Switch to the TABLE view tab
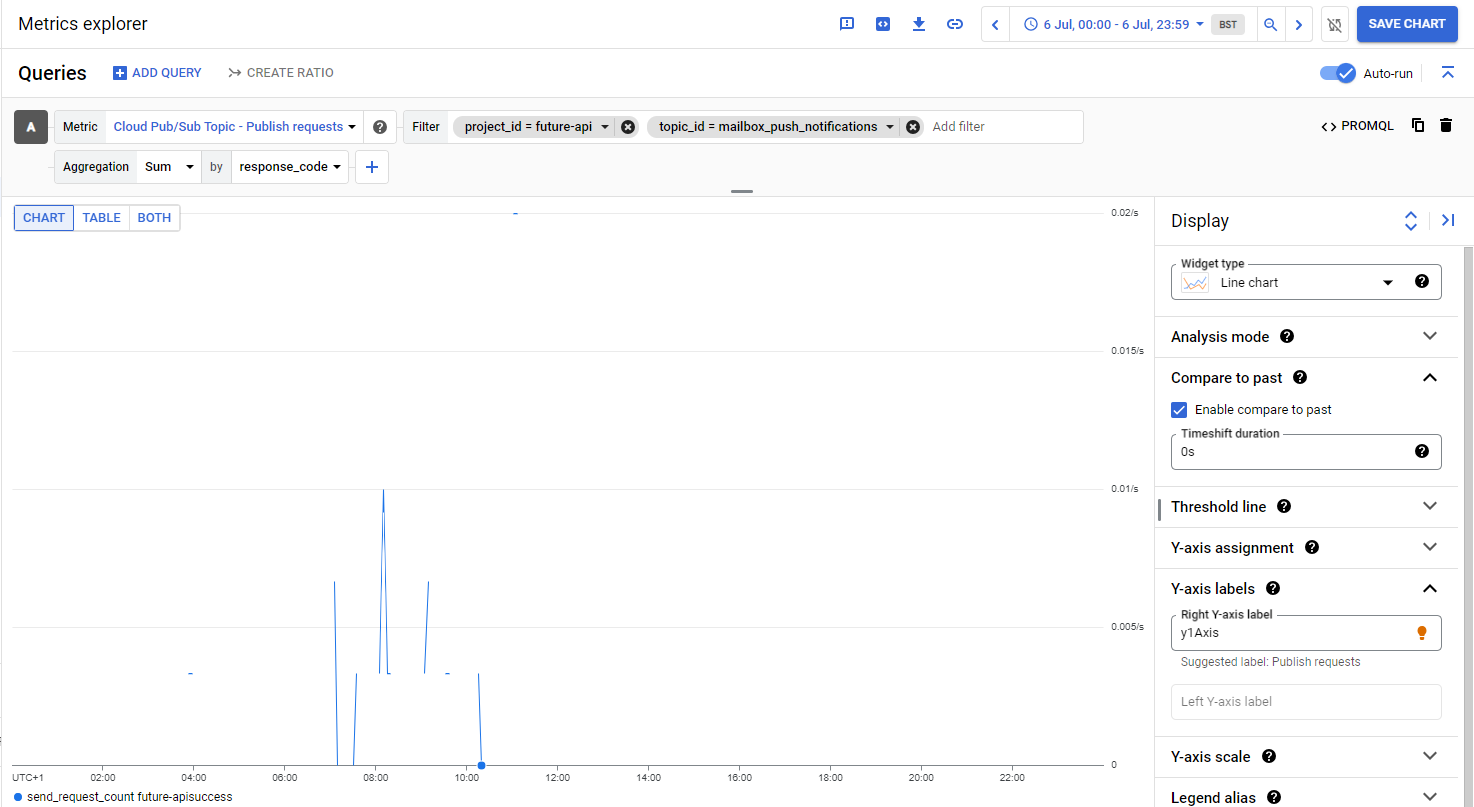The height and width of the screenshot is (807, 1474). [101, 218]
